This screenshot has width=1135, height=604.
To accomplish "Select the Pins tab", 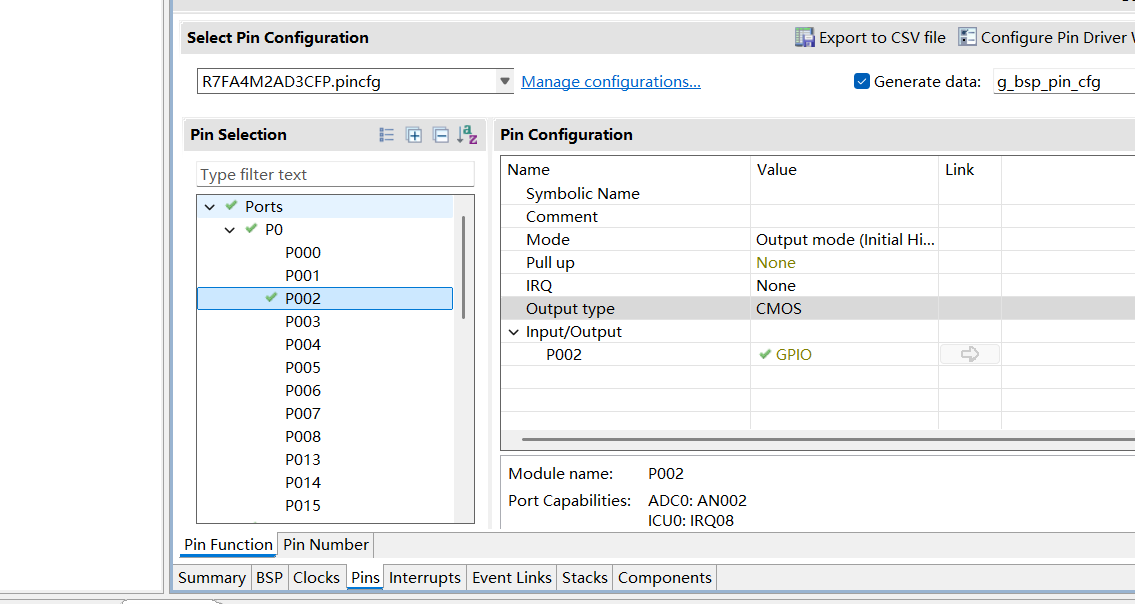I will 366,578.
